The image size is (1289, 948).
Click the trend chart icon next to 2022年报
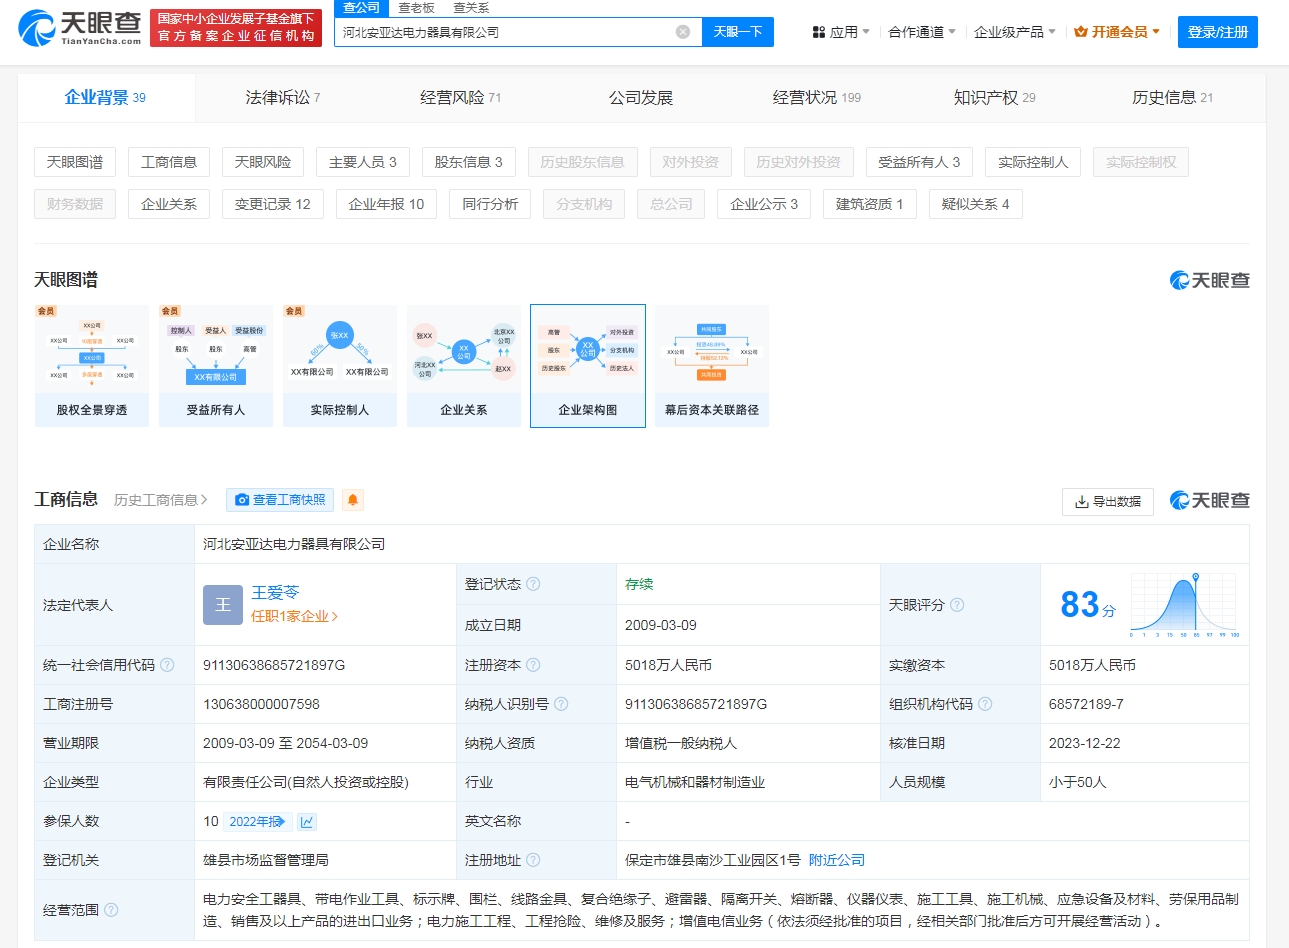(307, 822)
